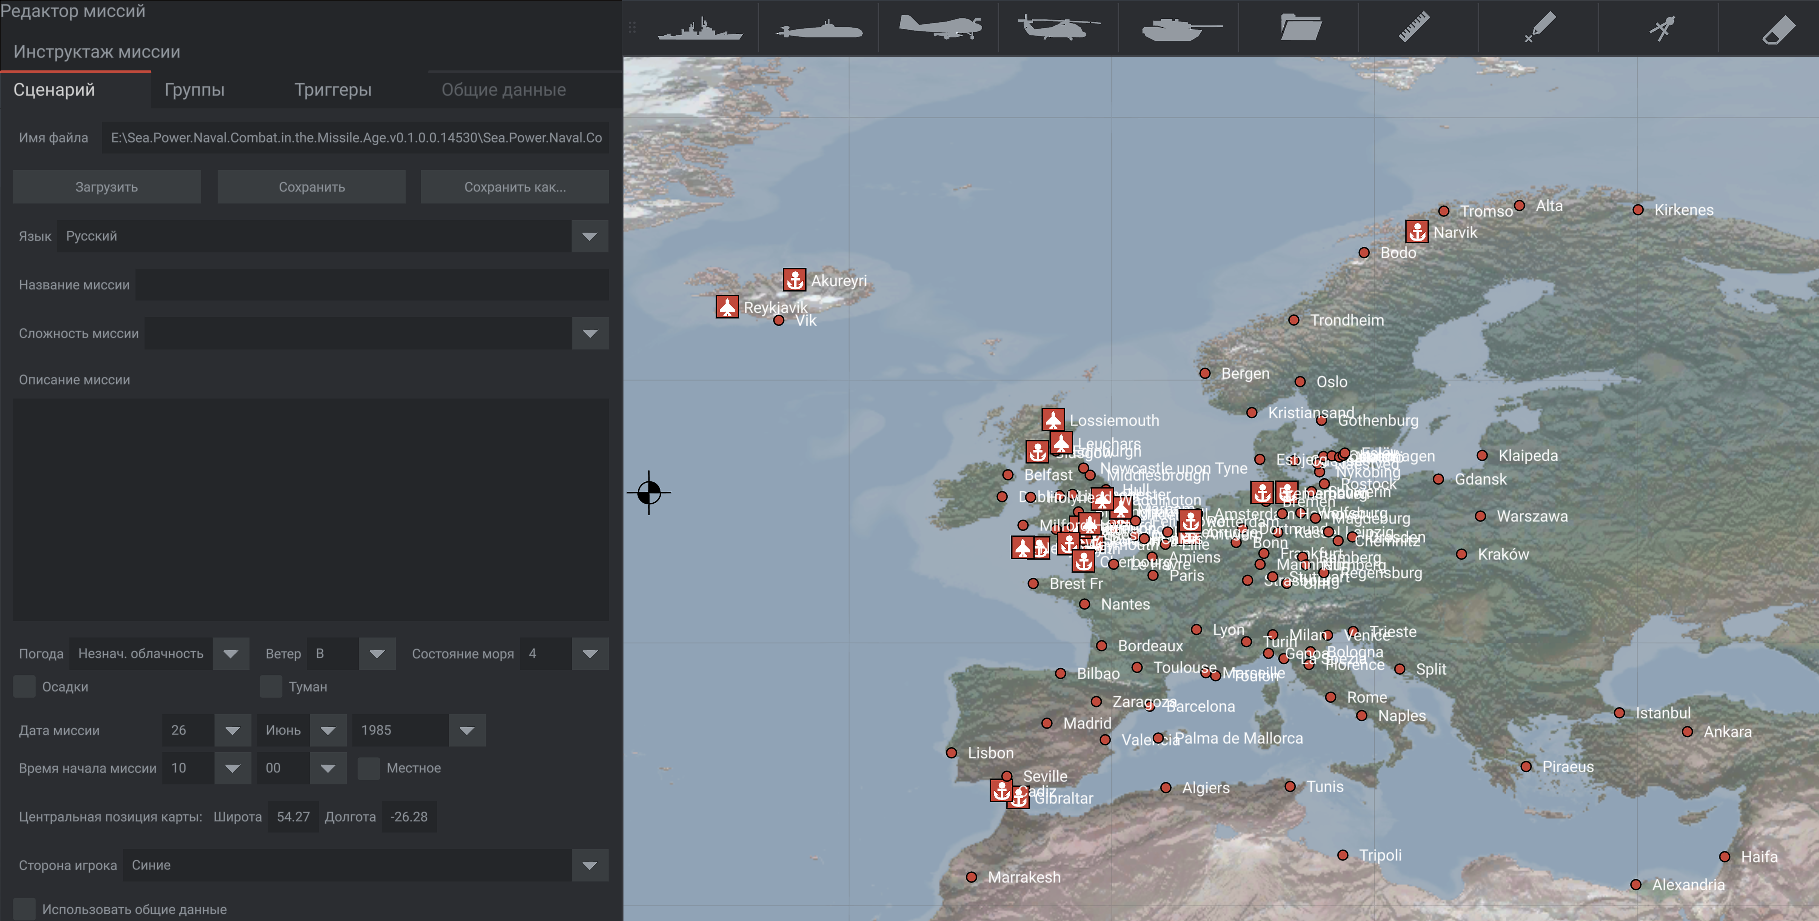Open the Язык language dropdown
The image size is (1819, 921).
[x=590, y=236]
